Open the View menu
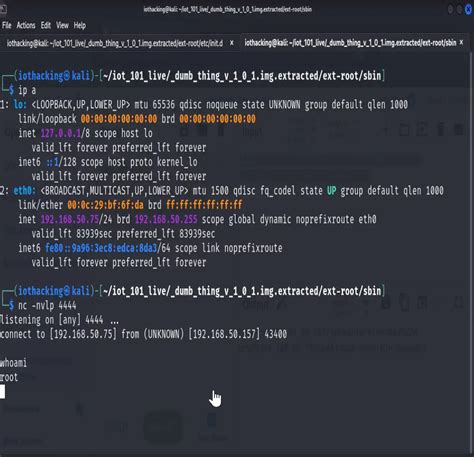This screenshot has width=474, height=457. coord(62,25)
